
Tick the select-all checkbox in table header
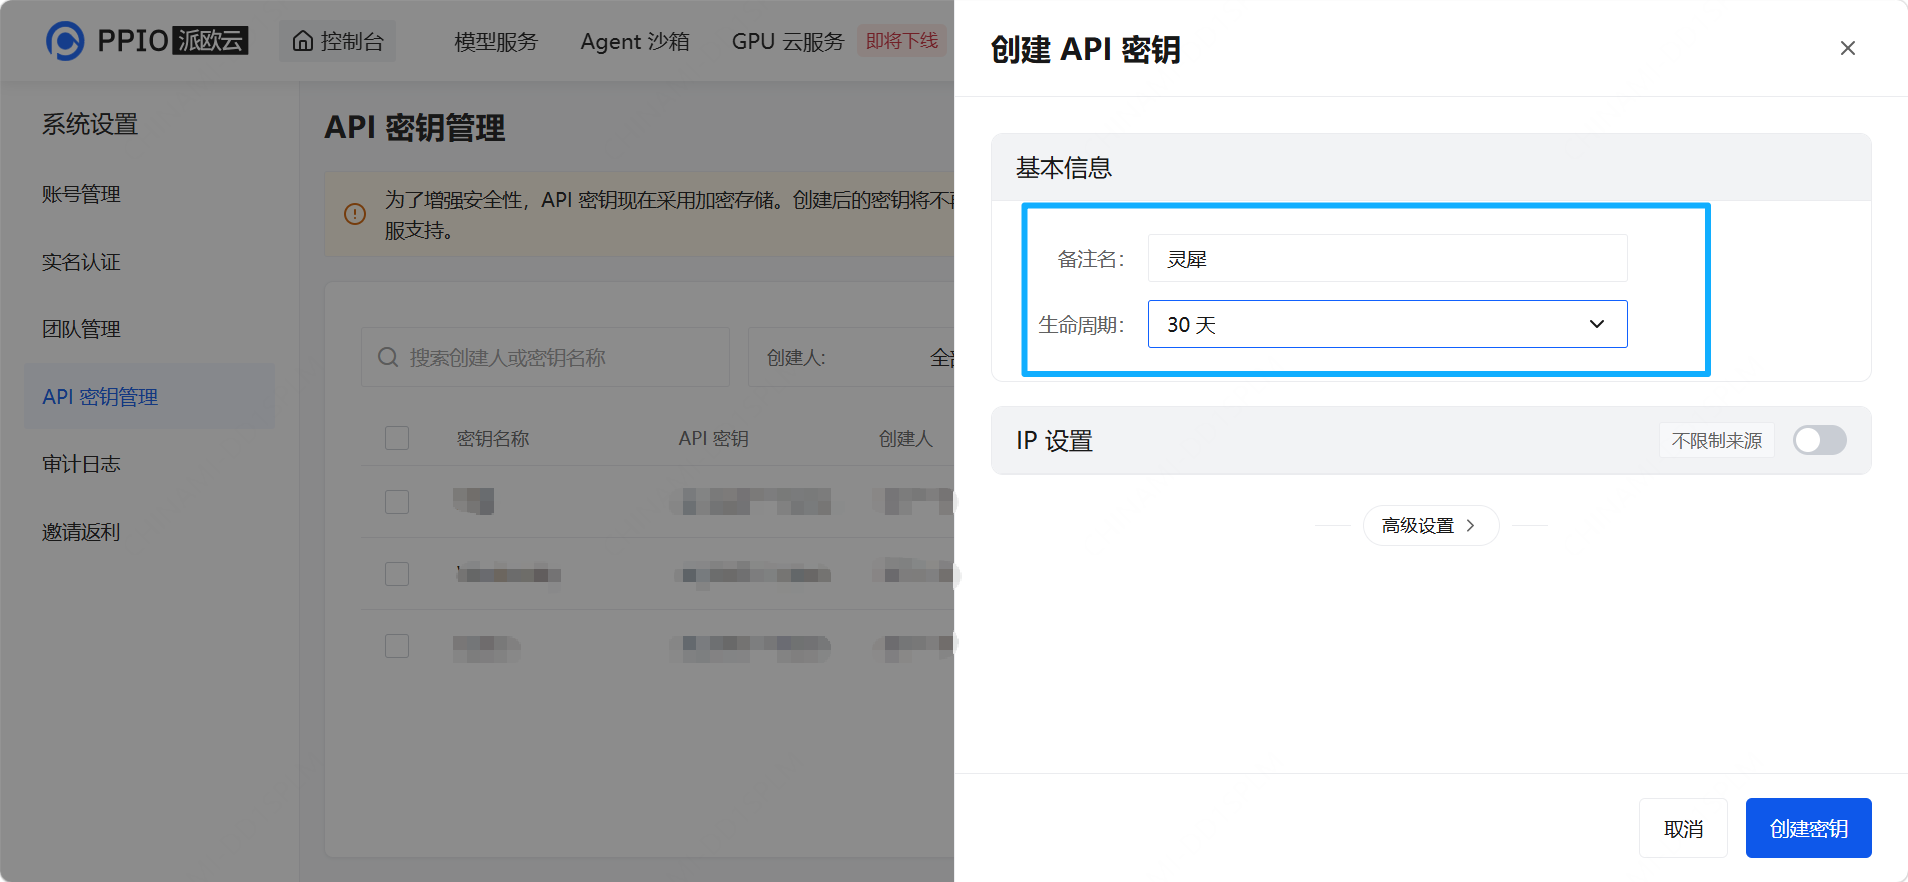(x=397, y=438)
